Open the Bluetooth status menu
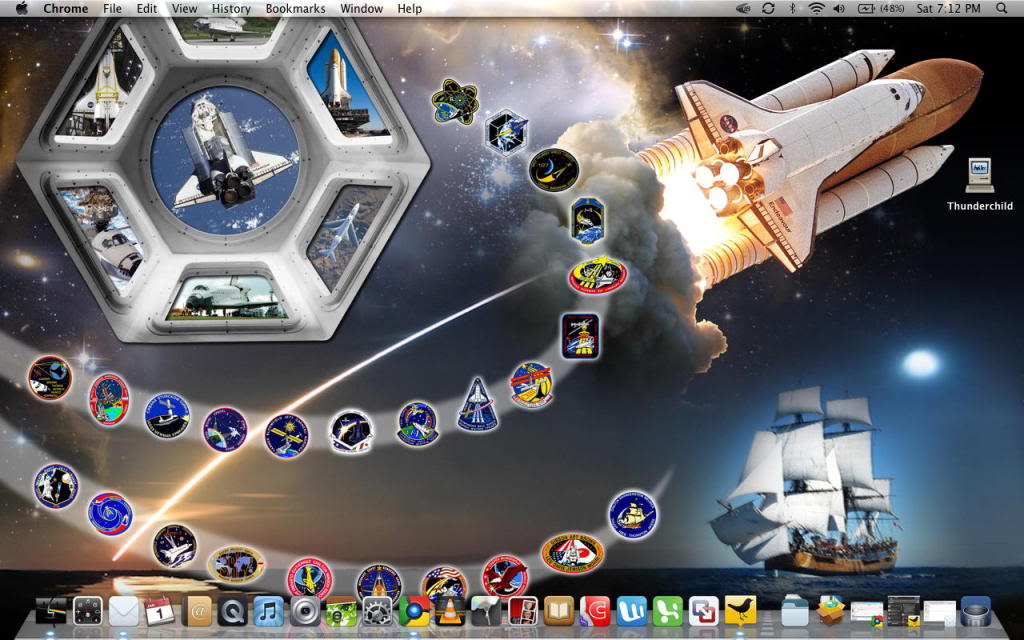1024x640 pixels. 793,8
